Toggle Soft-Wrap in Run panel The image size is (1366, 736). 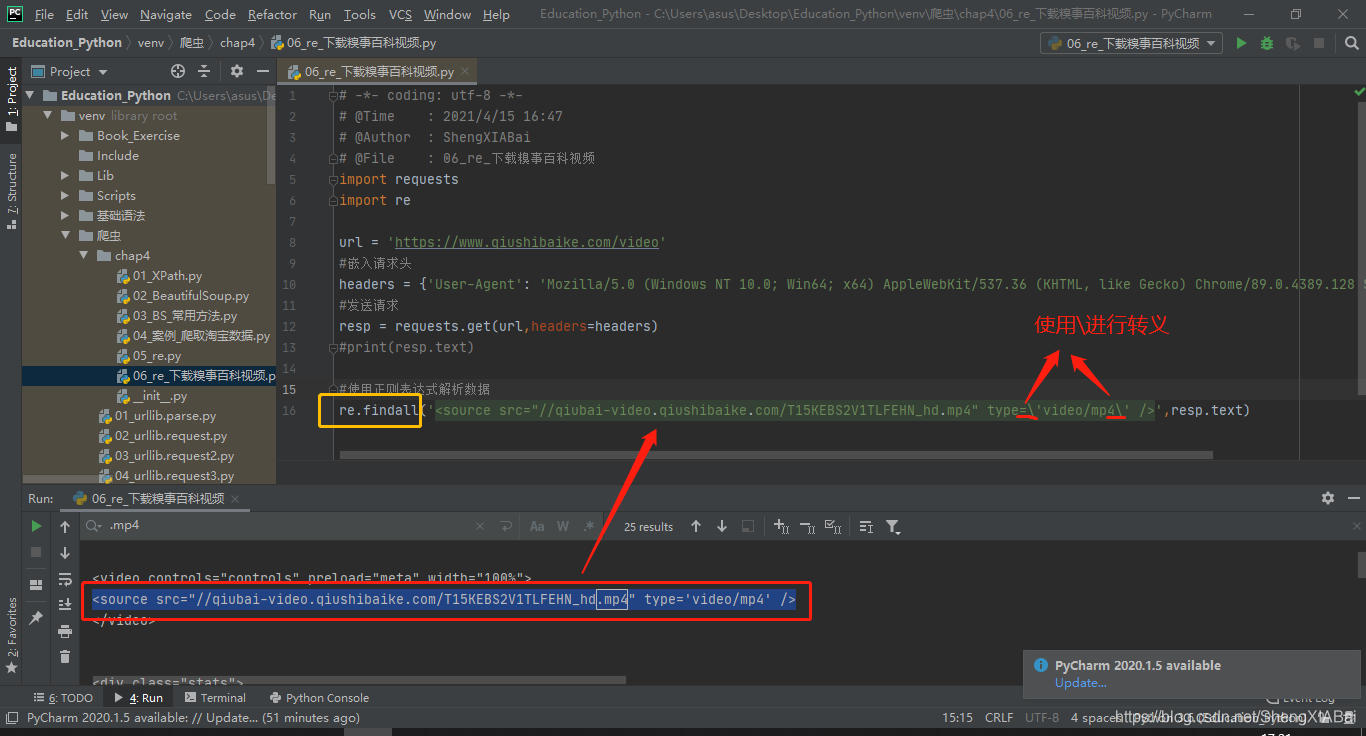click(65, 579)
